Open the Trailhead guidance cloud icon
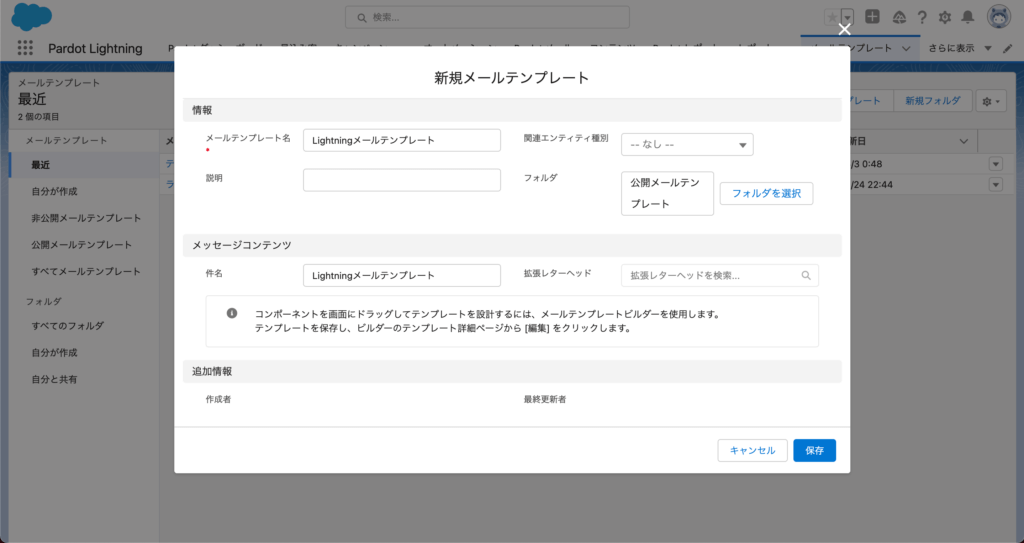Screen dimensions: 1024x543 [x=899, y=18]
